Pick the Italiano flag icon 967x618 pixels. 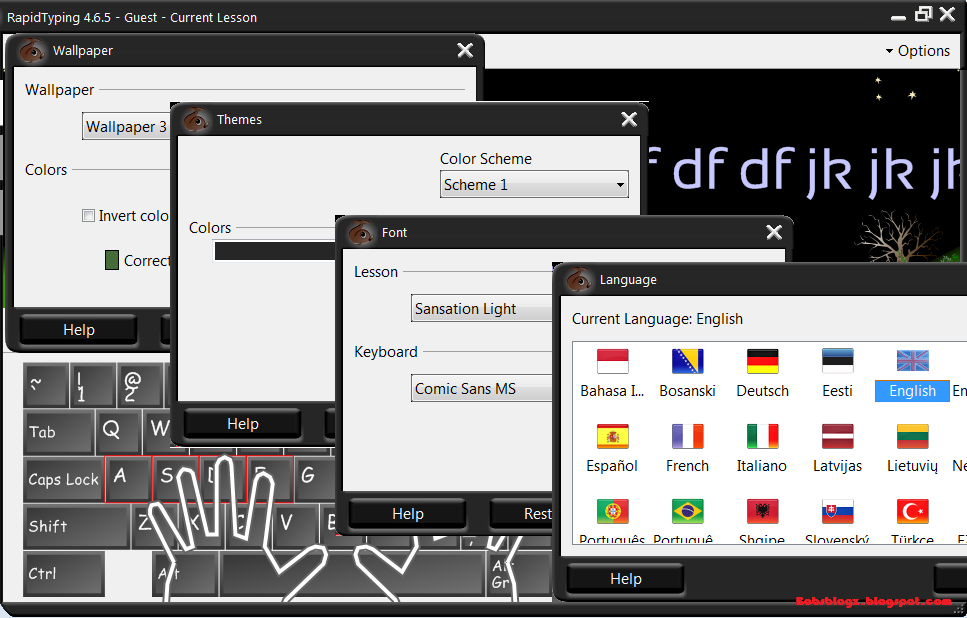coord(762,437)
